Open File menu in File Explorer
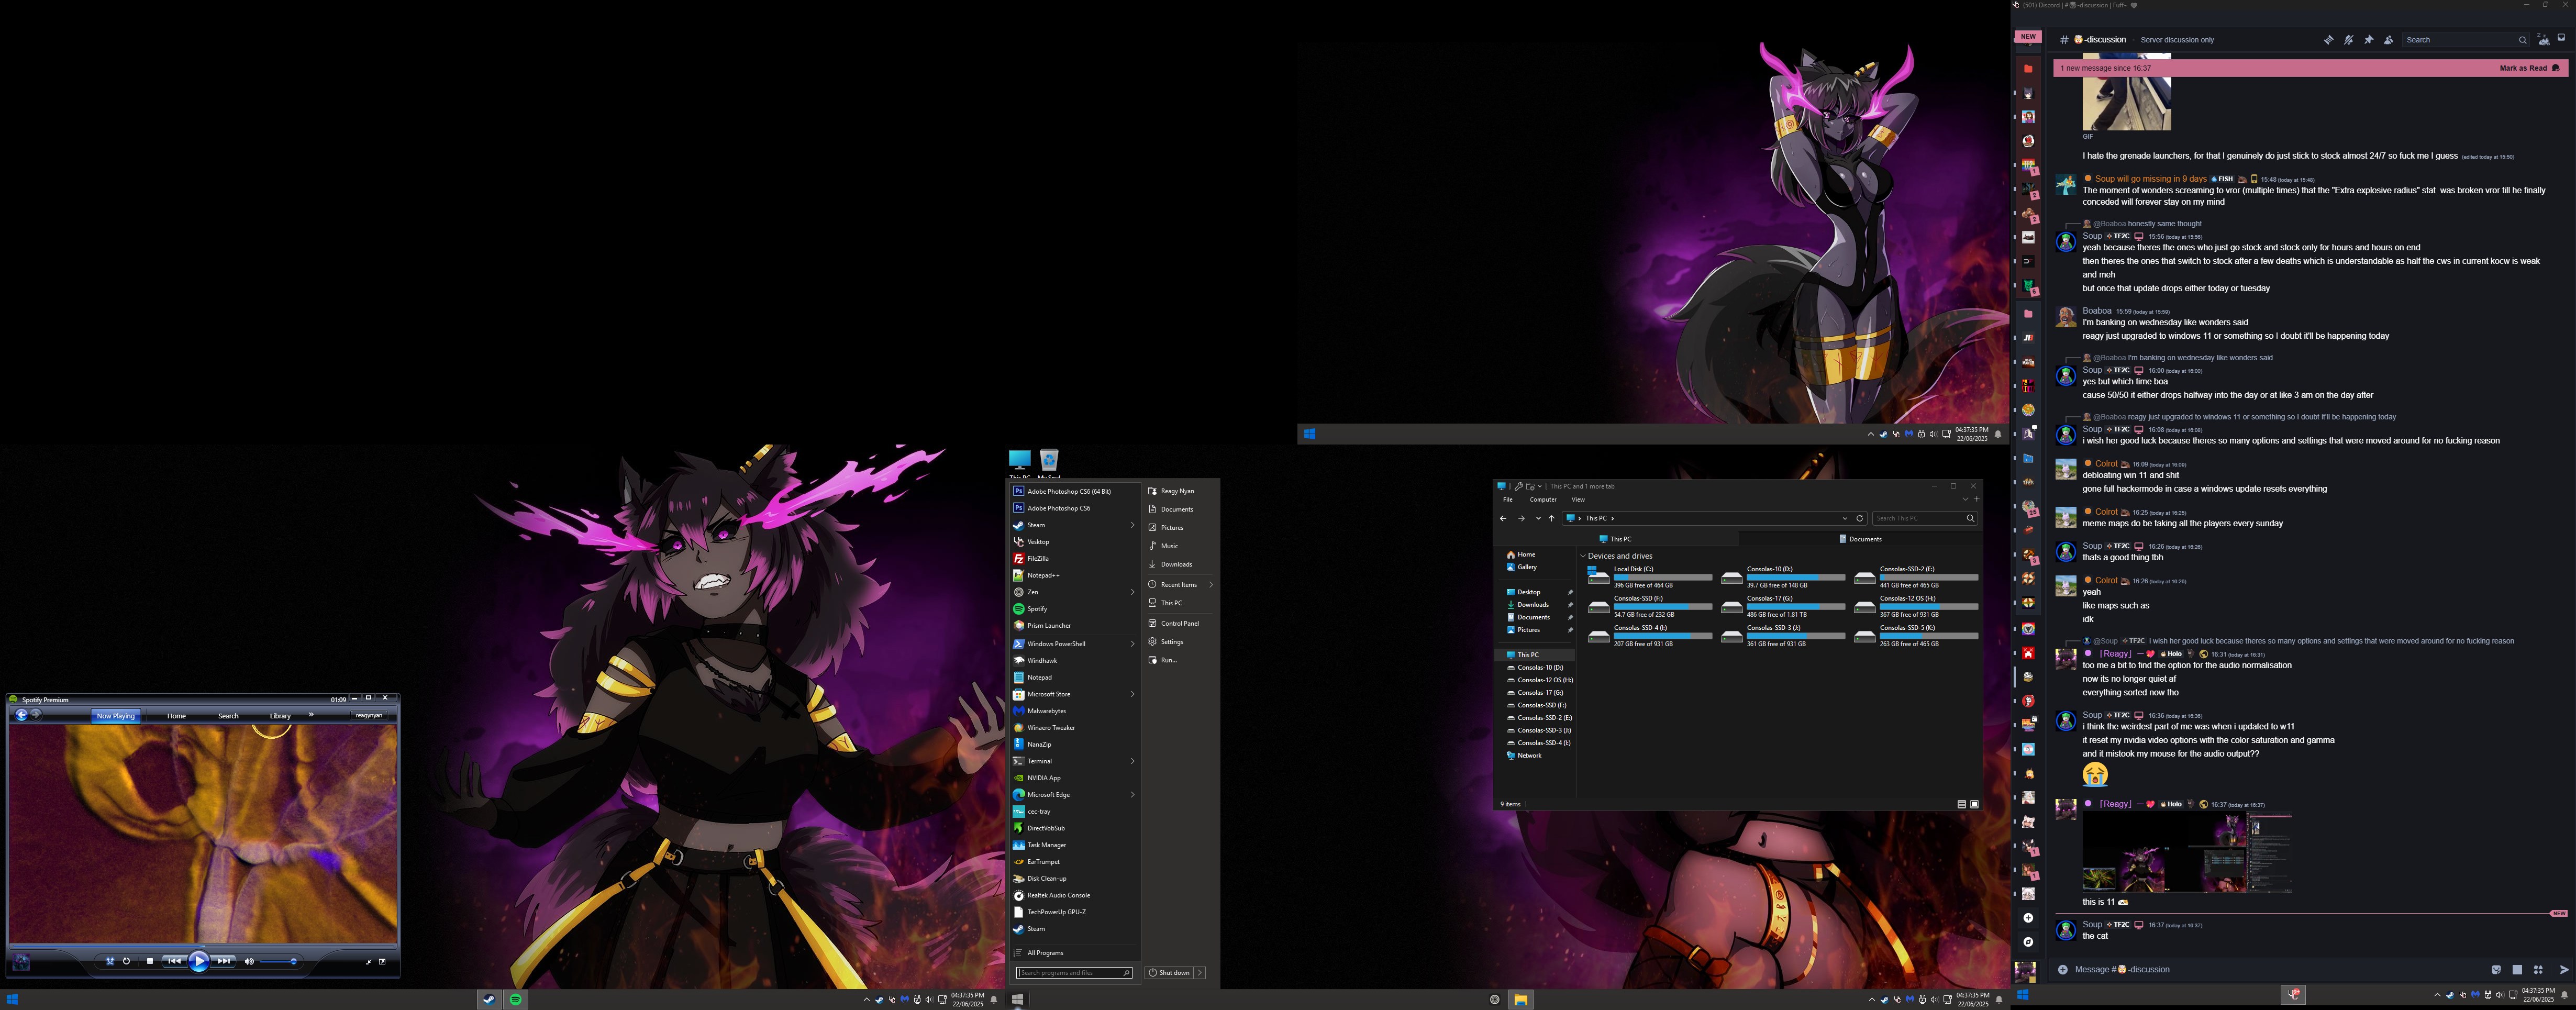This screenshot has width=2576, height=1010. pos(1508,500)
